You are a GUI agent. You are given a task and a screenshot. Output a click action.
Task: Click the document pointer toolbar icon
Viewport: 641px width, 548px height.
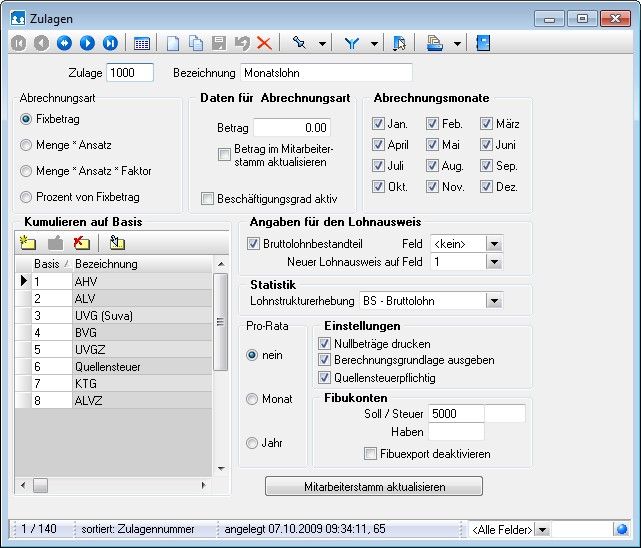399,43
